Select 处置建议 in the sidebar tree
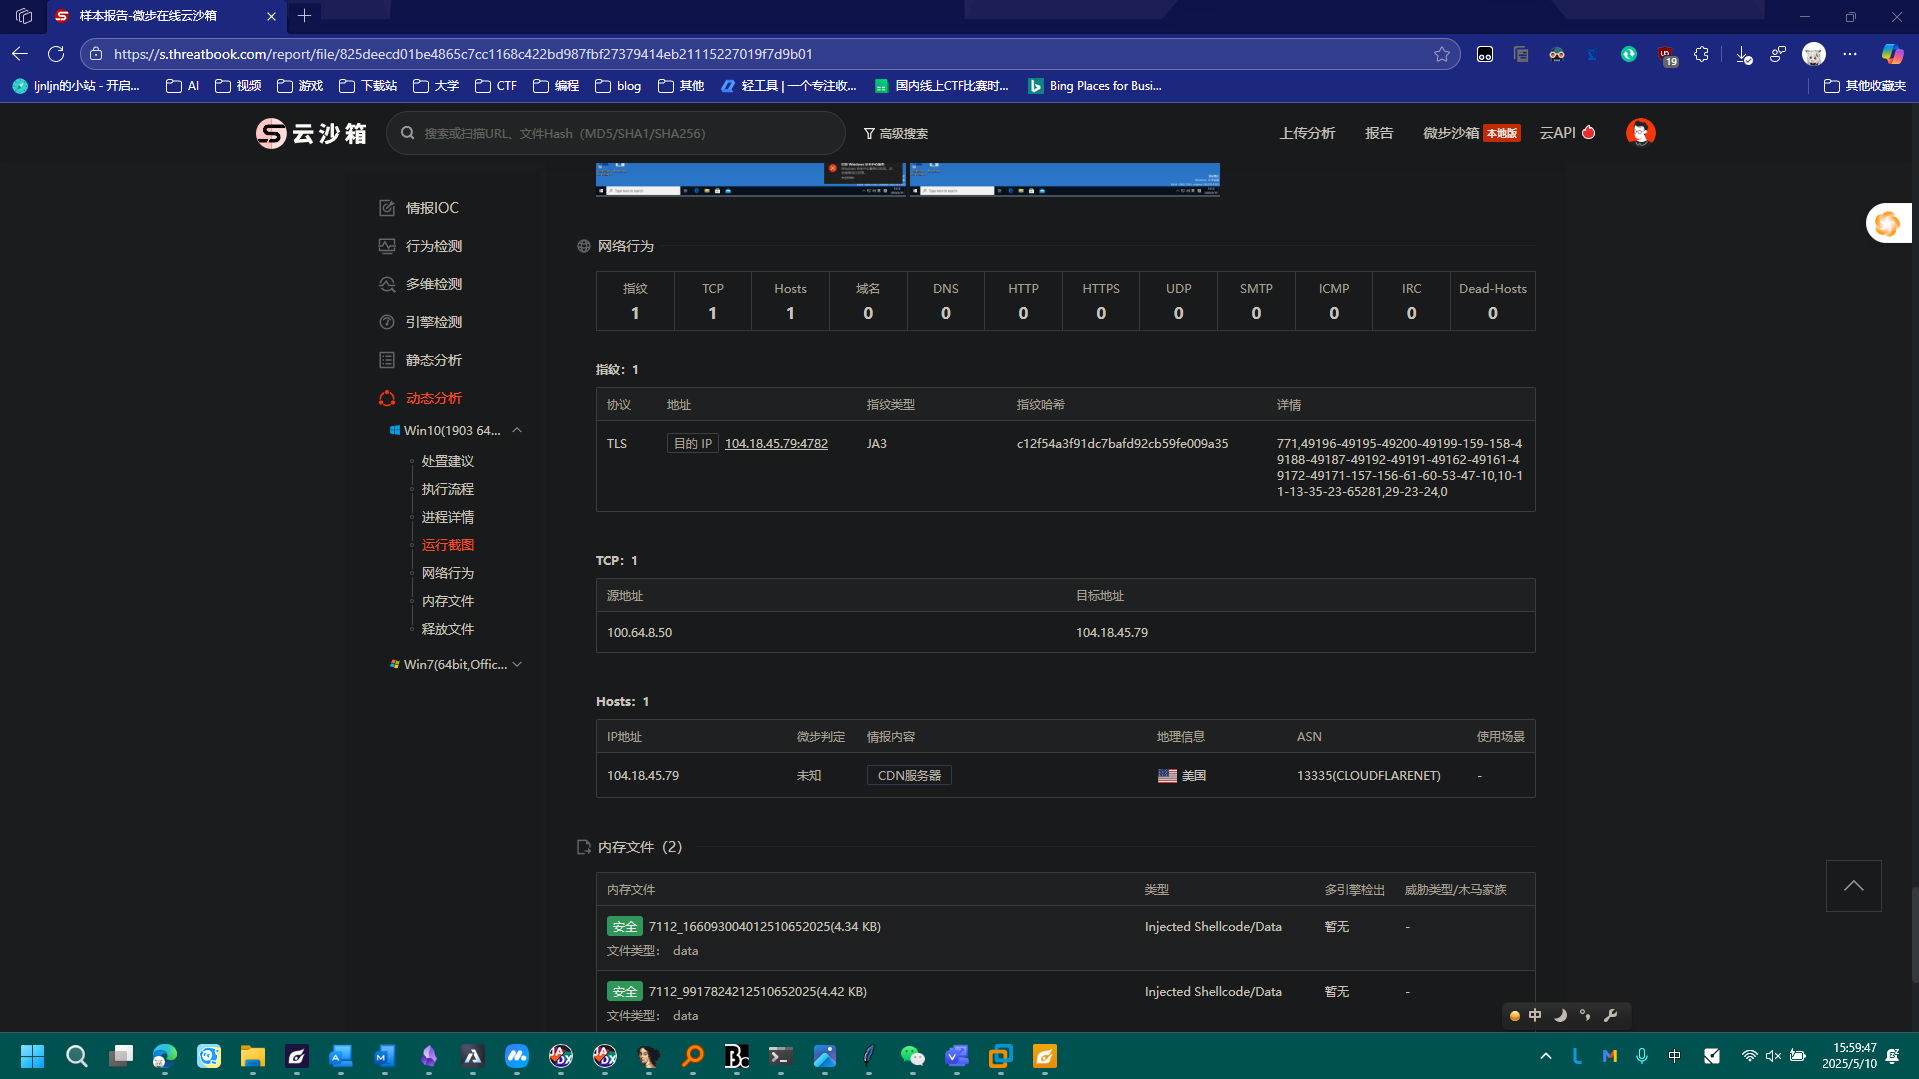The image size is (1919, 1079). [x=447, y=461]
